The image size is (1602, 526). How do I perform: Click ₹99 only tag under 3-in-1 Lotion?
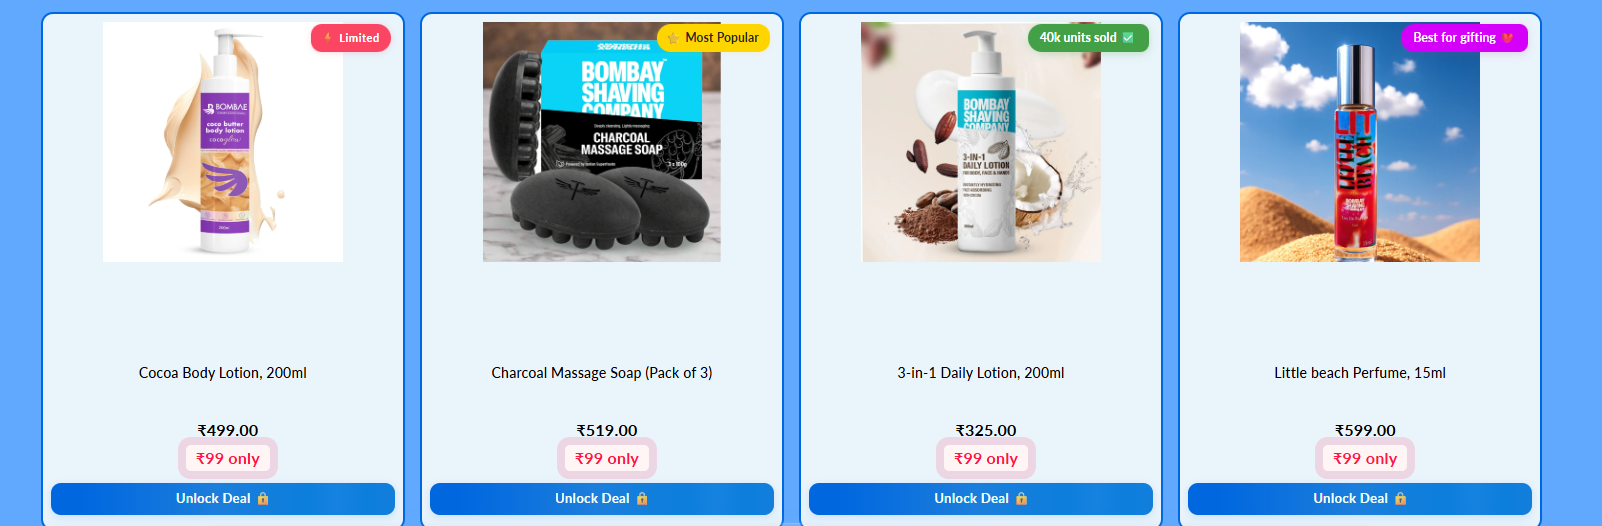click(x=986, y=458)
